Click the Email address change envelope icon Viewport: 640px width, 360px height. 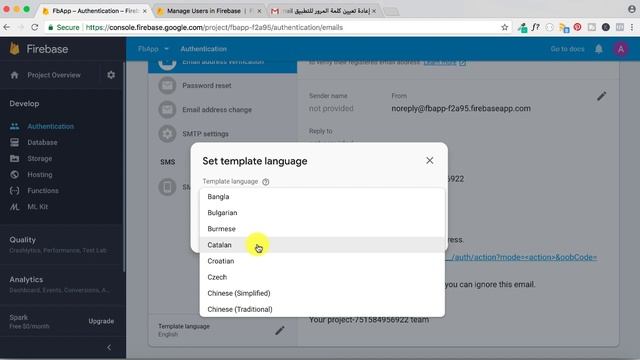point(167,109)
